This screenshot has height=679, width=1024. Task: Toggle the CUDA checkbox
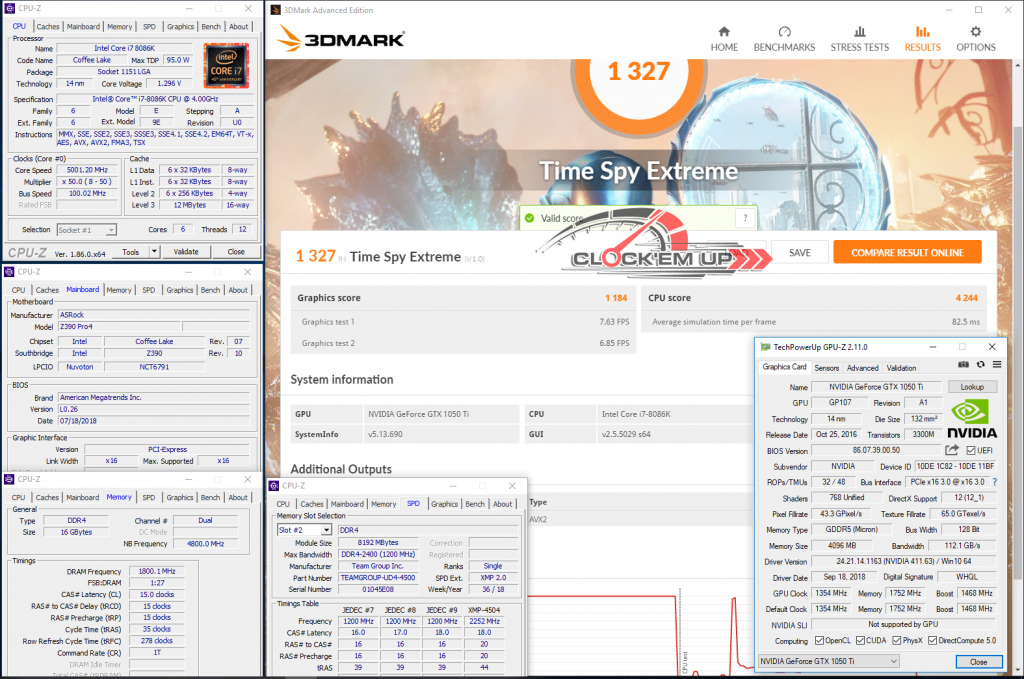click(860, 640)
